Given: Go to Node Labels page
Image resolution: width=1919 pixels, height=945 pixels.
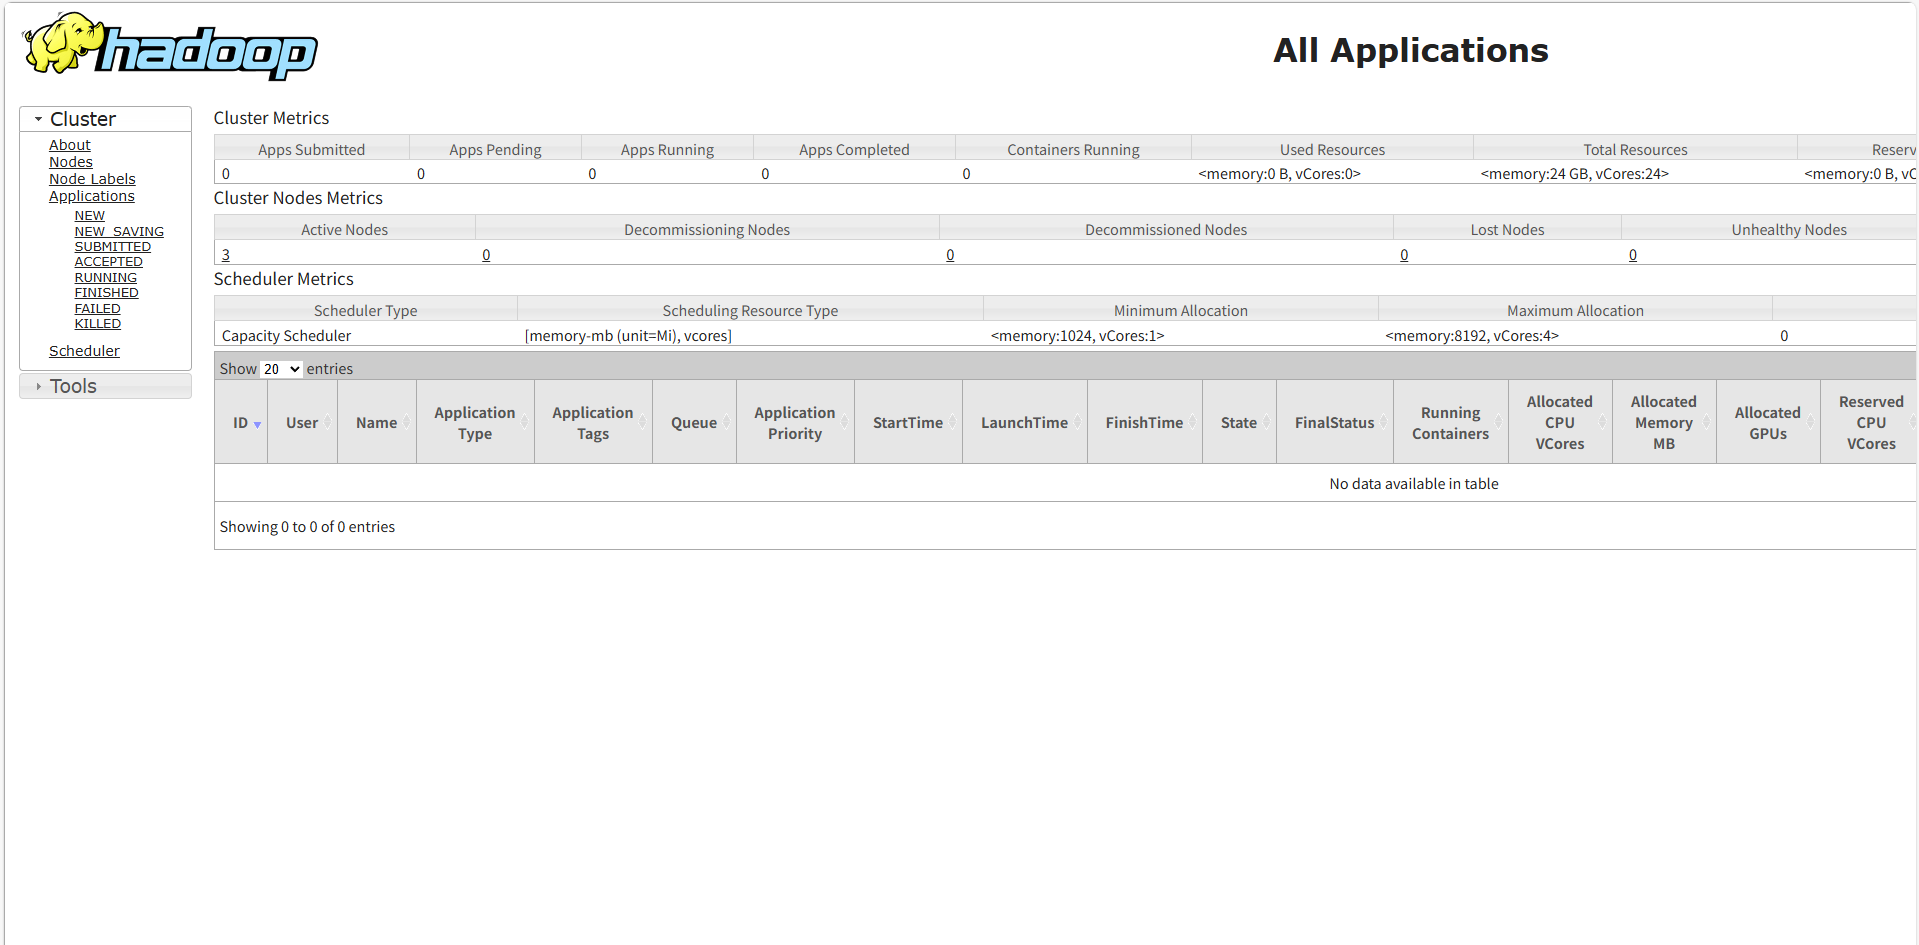Looking at the screenshot, I should point(92,179).
